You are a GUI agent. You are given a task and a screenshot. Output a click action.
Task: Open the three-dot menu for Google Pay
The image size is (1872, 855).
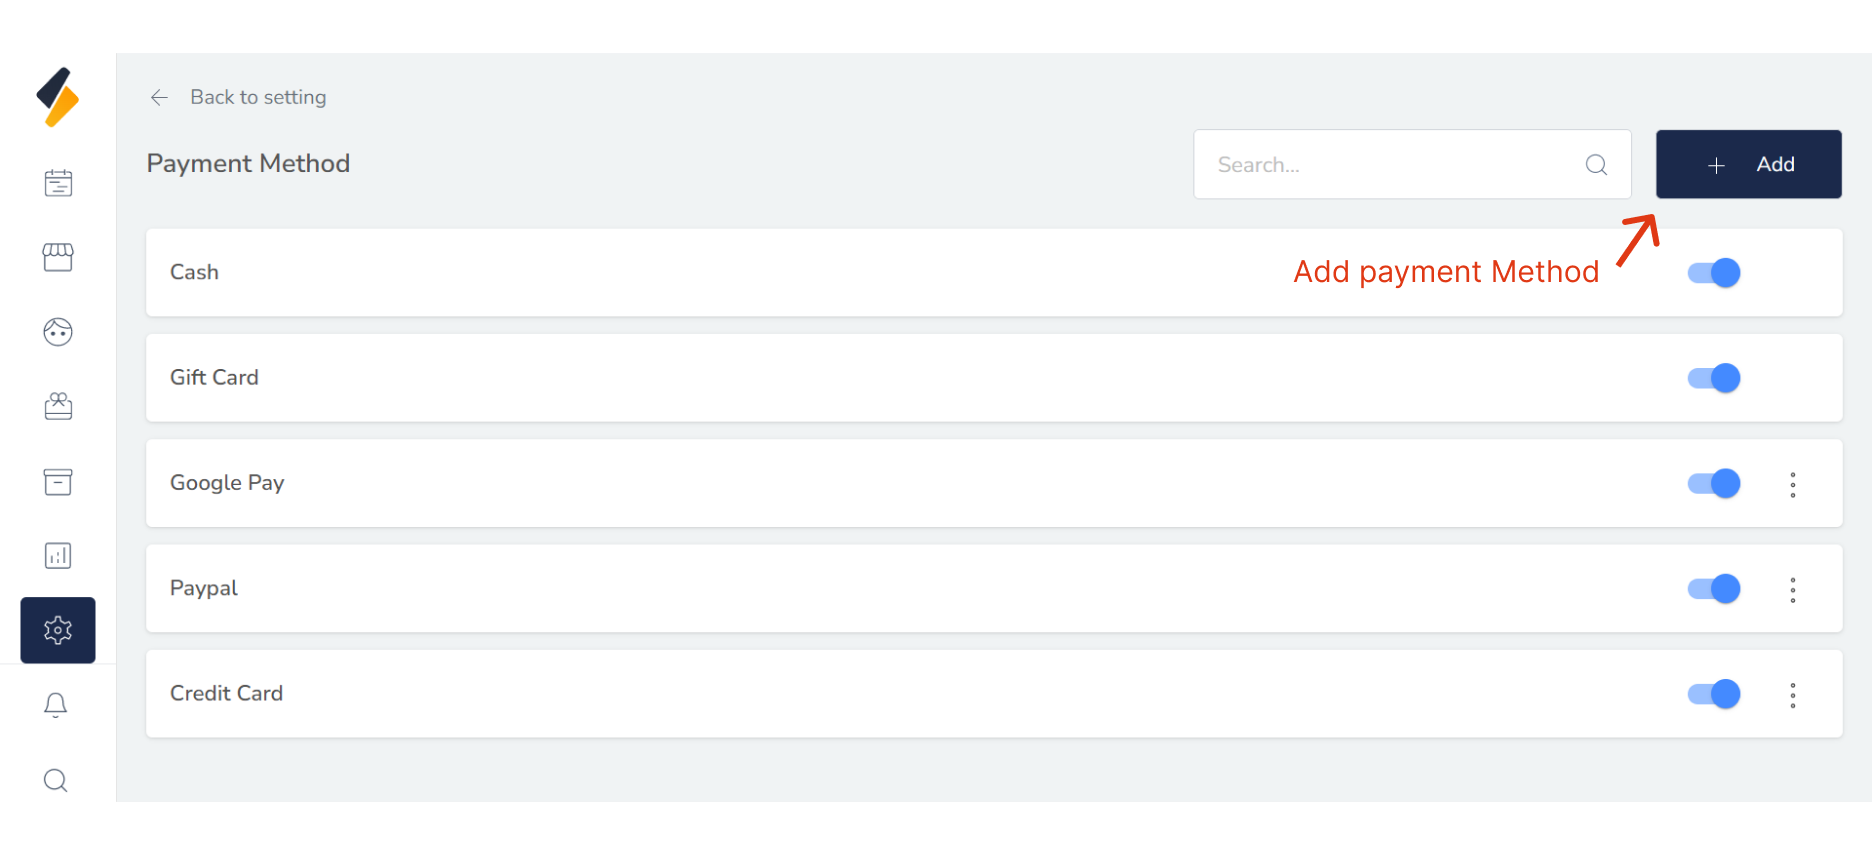1793,484
